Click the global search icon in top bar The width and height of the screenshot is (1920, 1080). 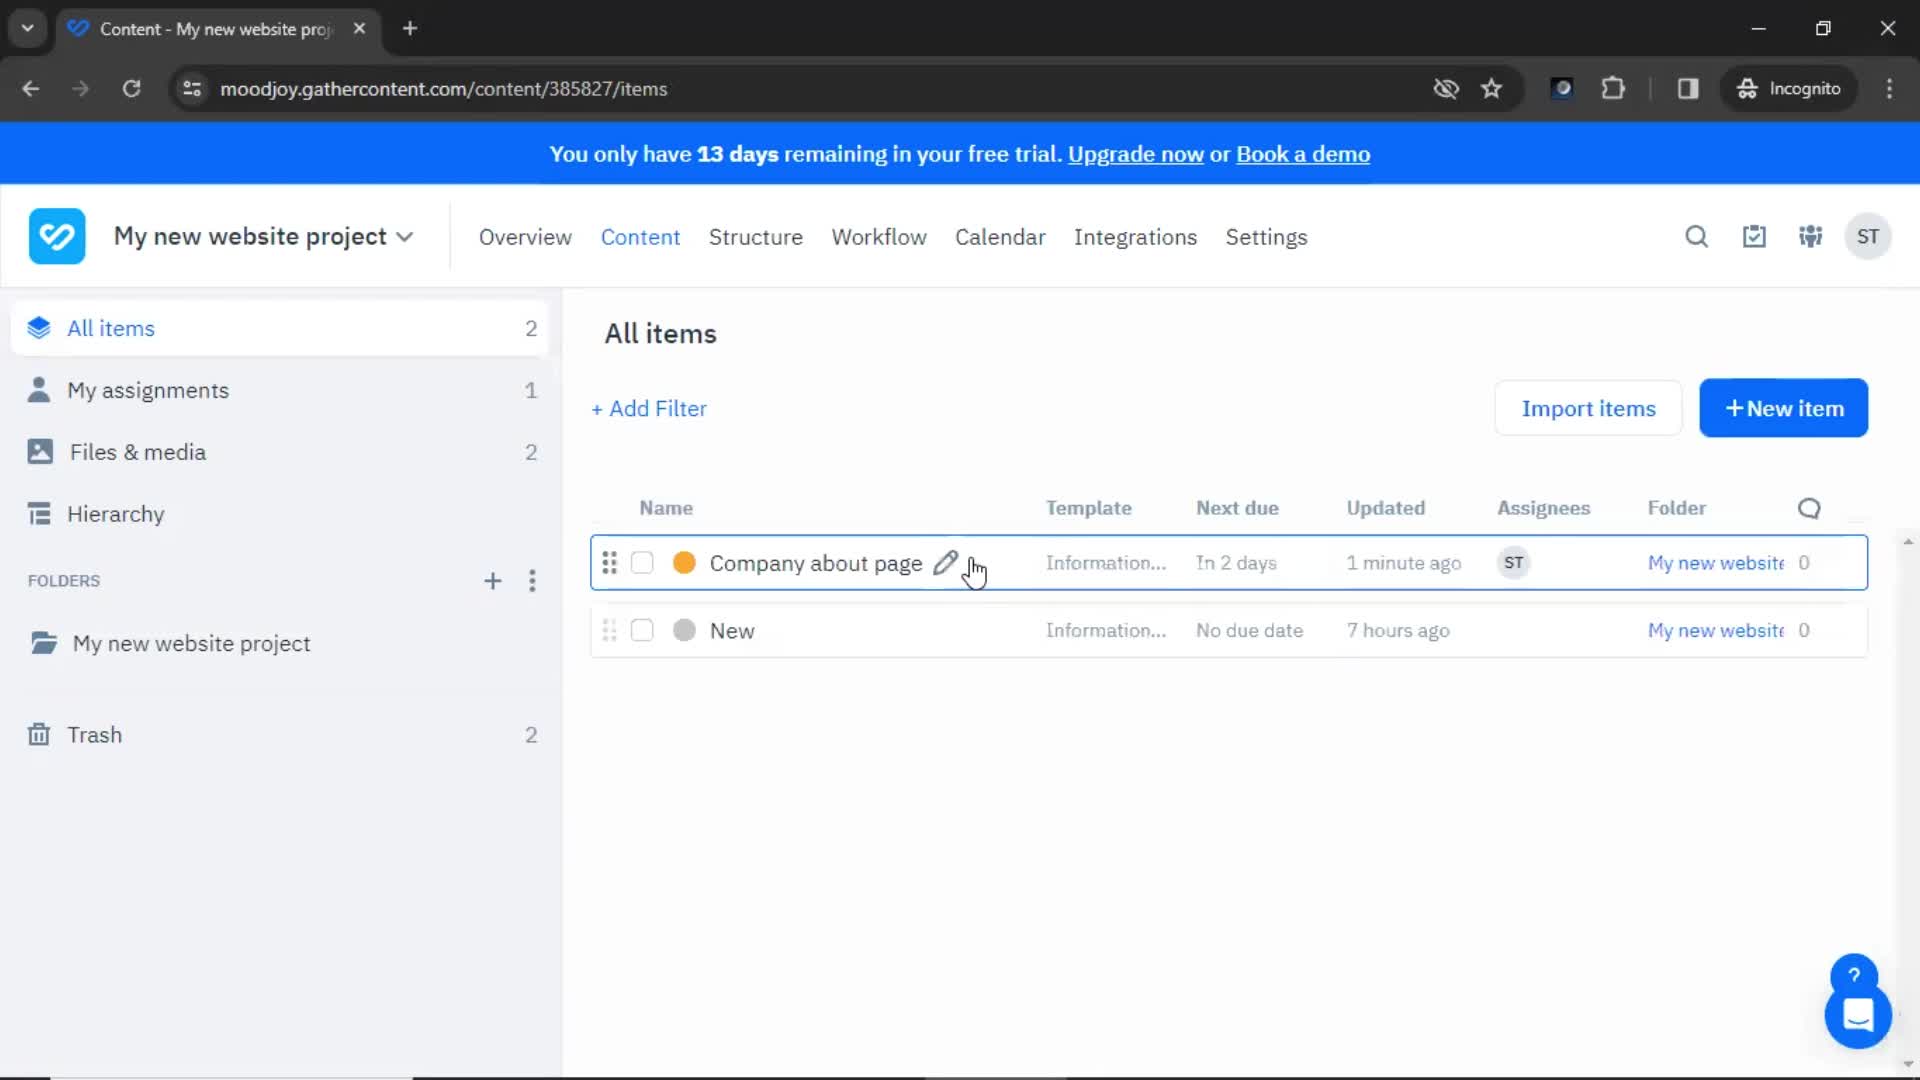1697,236
